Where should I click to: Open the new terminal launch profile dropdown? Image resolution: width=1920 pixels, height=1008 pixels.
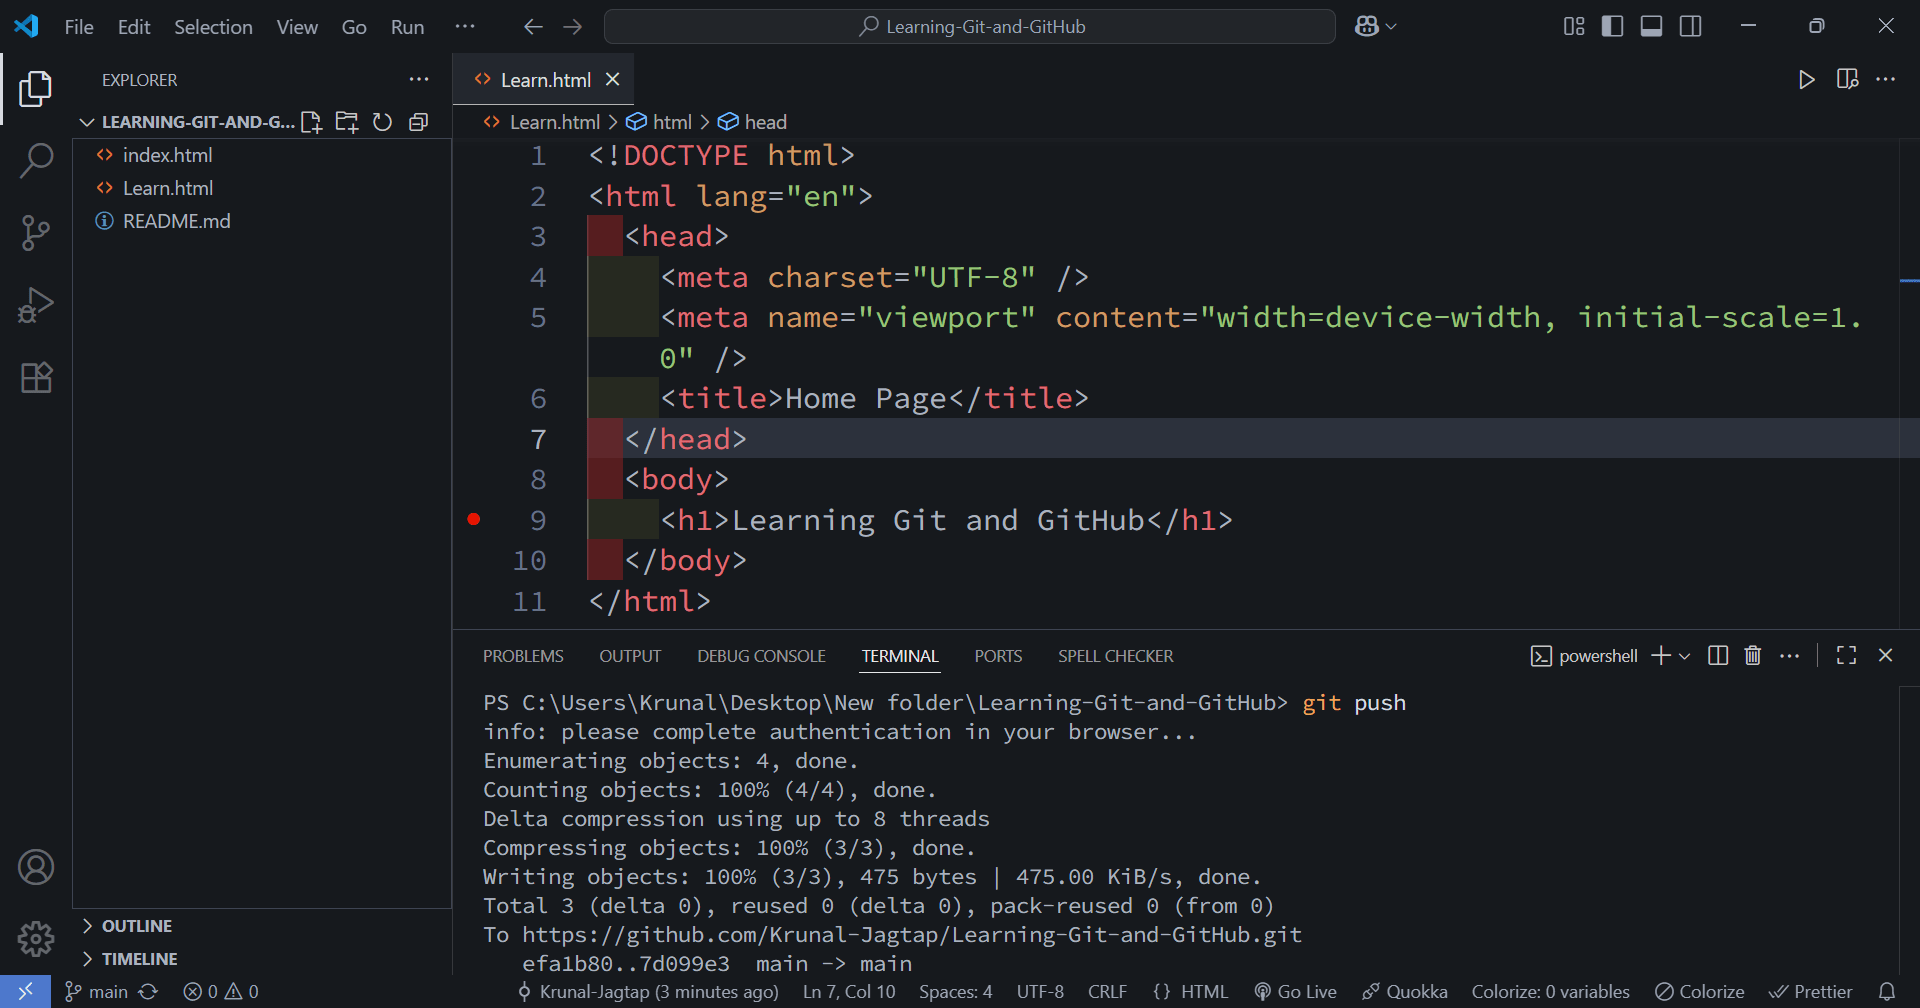[1685, 656]
